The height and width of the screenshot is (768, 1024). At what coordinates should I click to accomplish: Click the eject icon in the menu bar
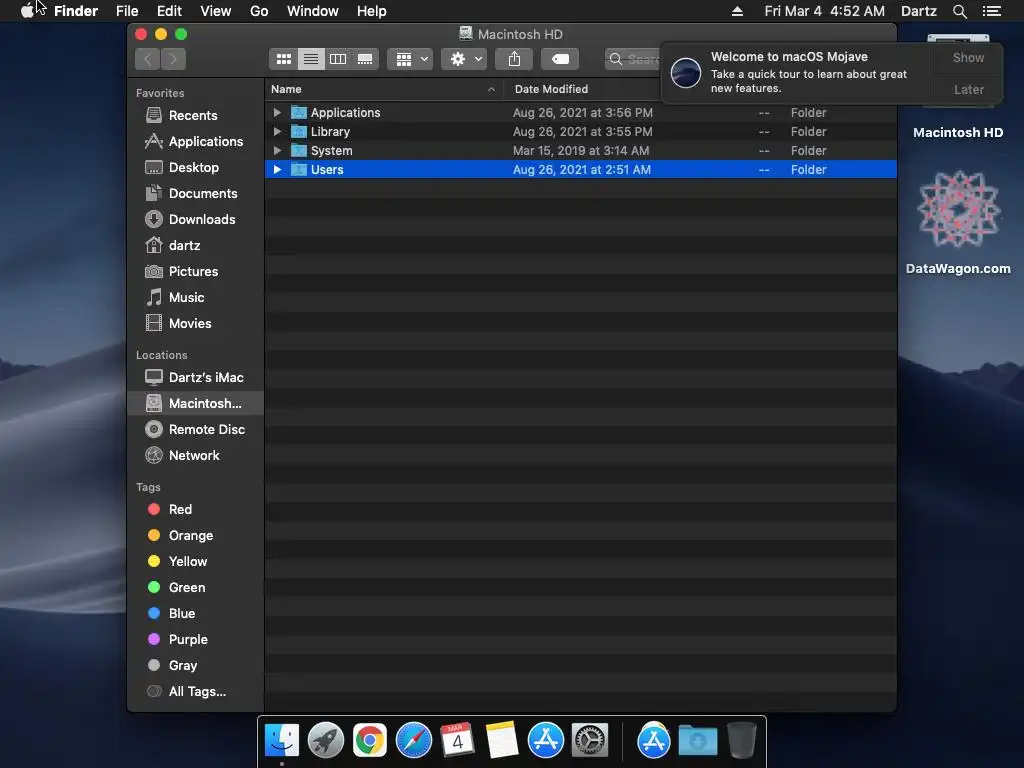pos(737,11)
